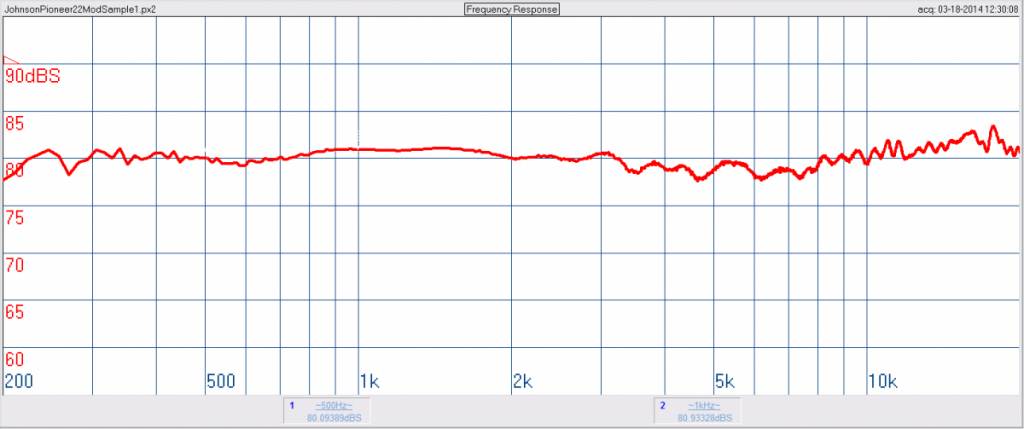Click the 10k frequency axis label
The width and height of the screenshot is (1024, 429).
click(x=883, y=381)
